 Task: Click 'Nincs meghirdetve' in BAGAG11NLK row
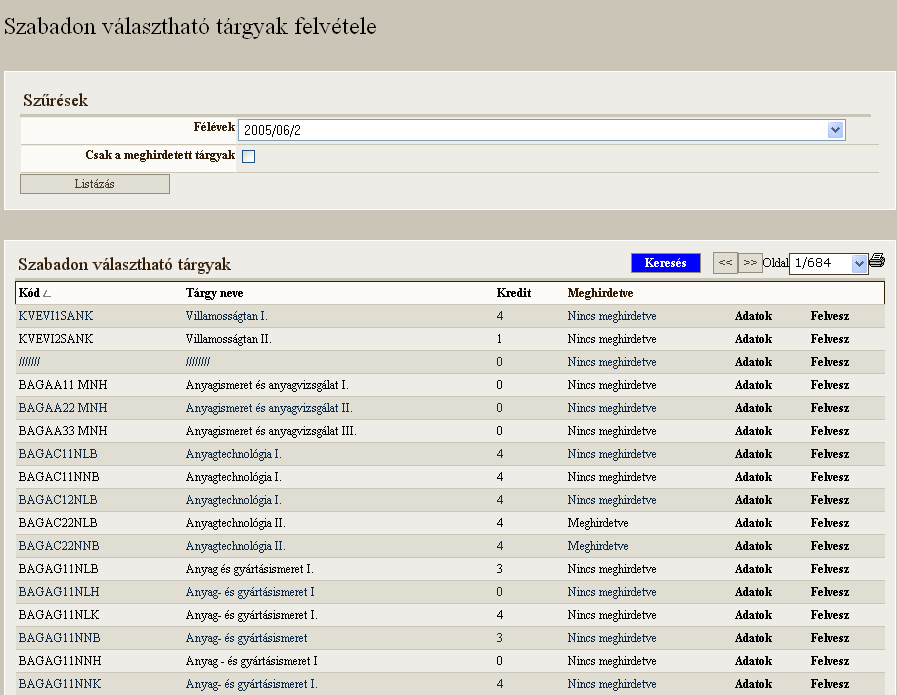pyautogui.click(x=612, y=615)
